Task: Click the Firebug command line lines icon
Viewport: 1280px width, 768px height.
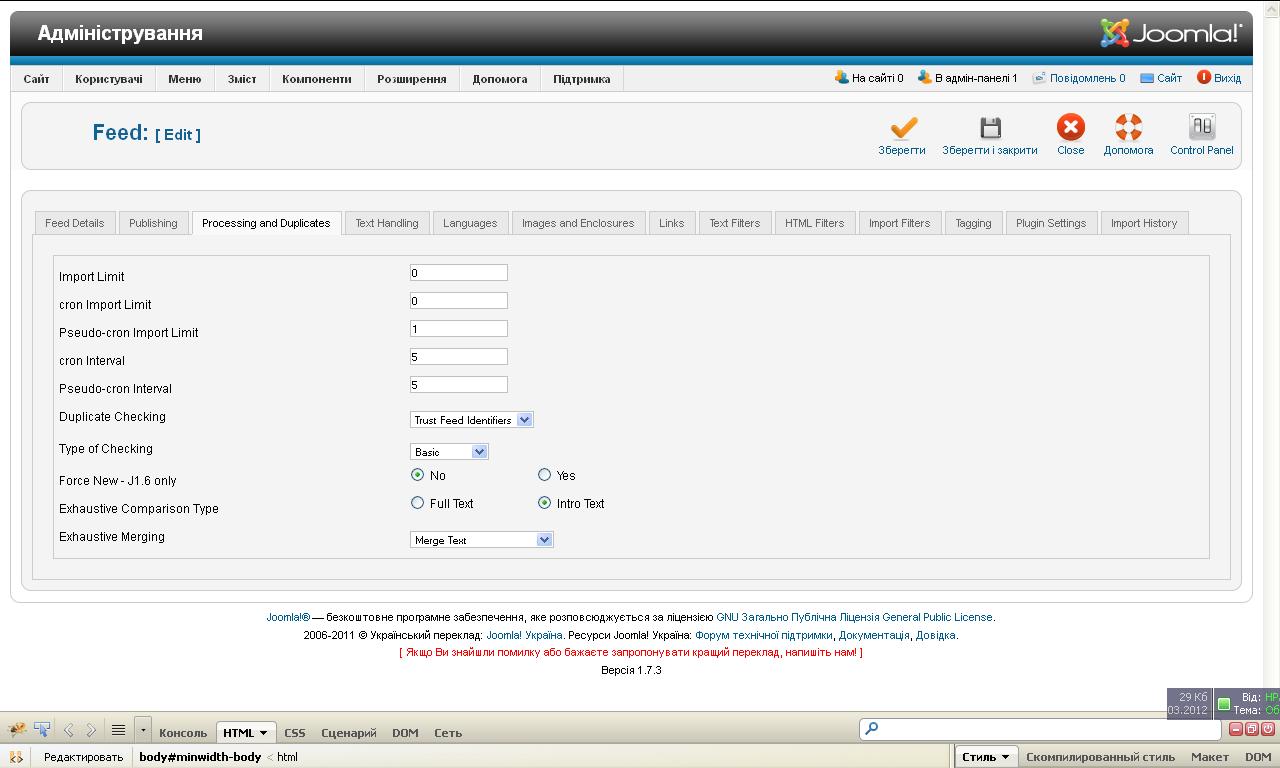Action: (118, 730)
